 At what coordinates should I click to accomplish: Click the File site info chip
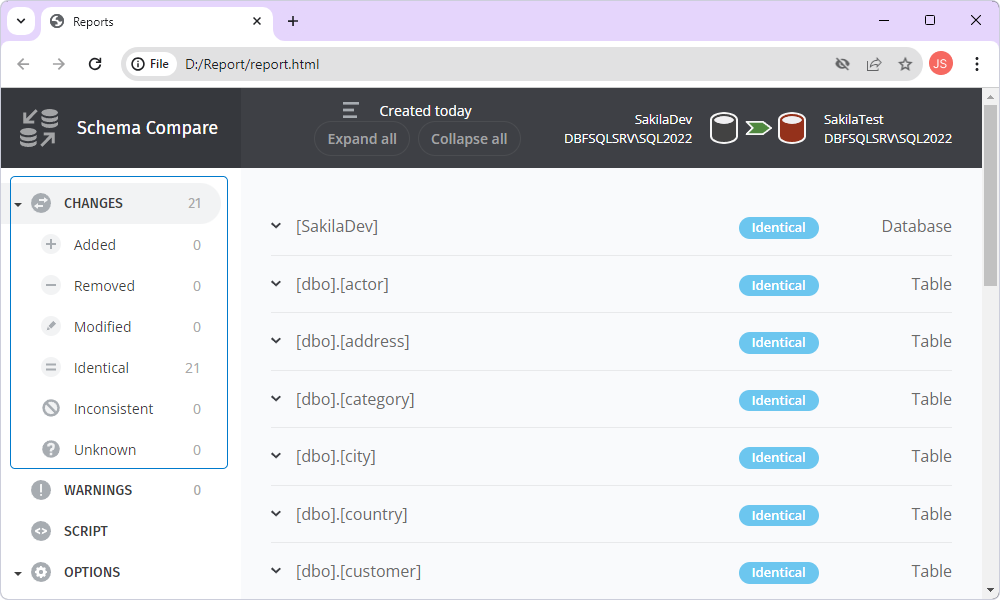[151, 64]
